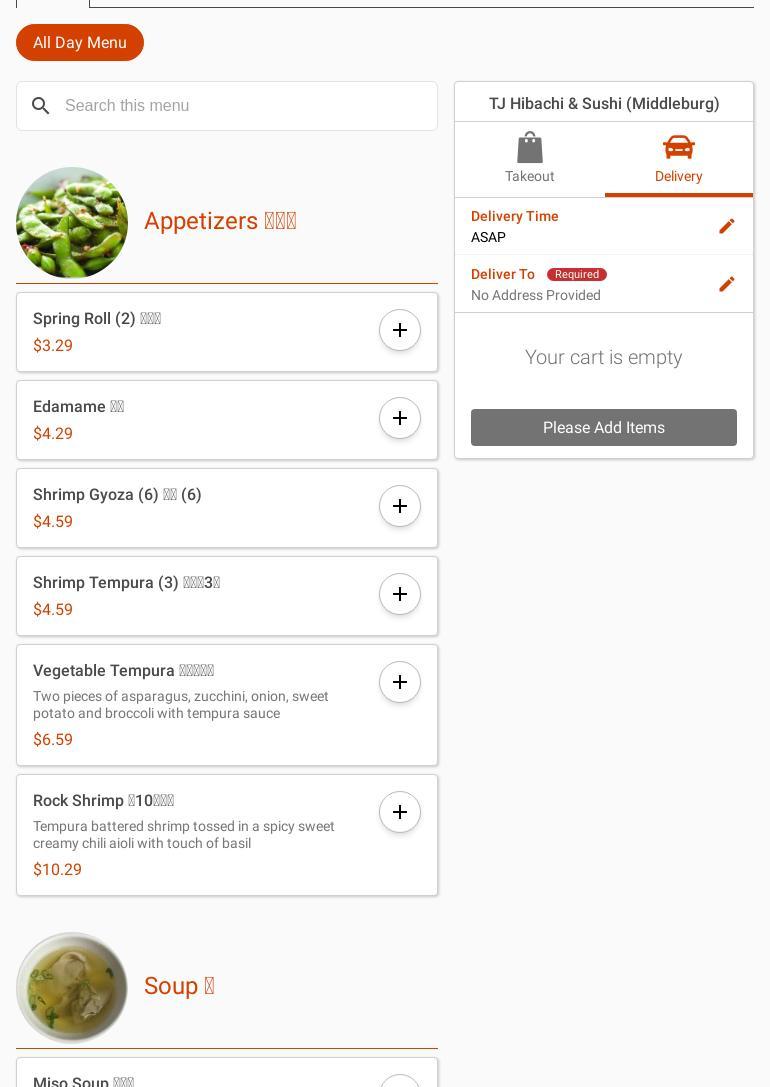The height and width of the screenshot is (1087, 770).
Task: Click the Appetizers edamame thumbnail
Action: tap(72, 222)
